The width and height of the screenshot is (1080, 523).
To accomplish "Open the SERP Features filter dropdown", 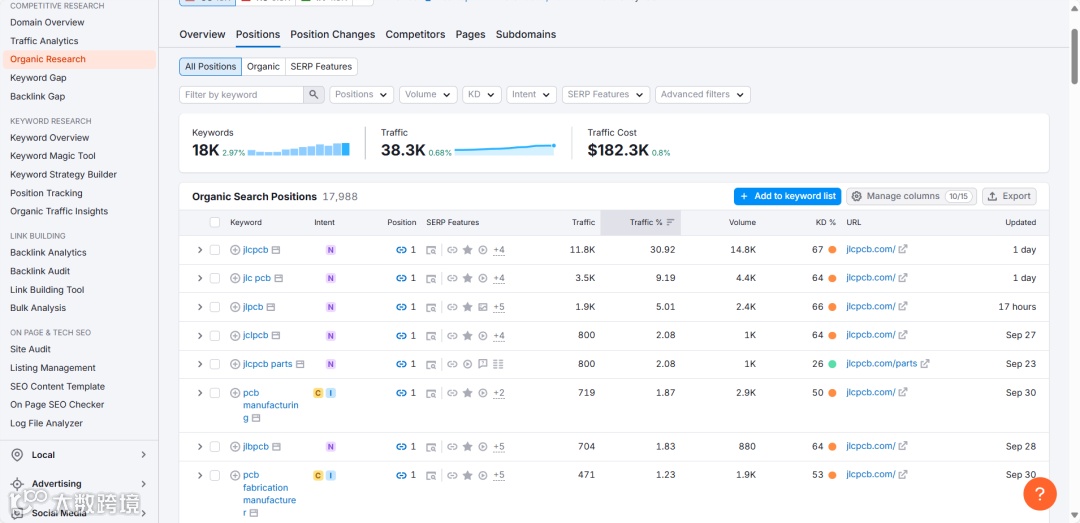I will 605,94.
